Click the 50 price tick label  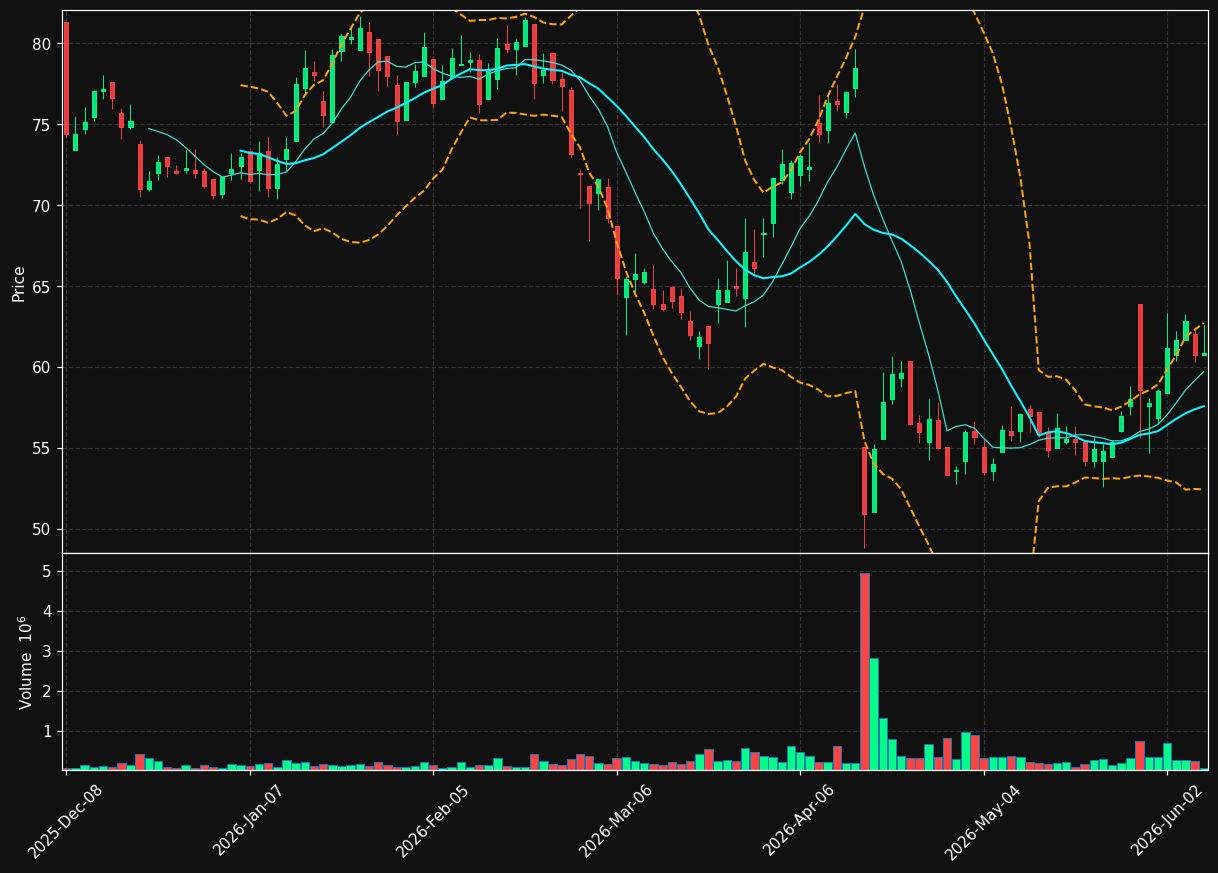click(x=42, y=530)
